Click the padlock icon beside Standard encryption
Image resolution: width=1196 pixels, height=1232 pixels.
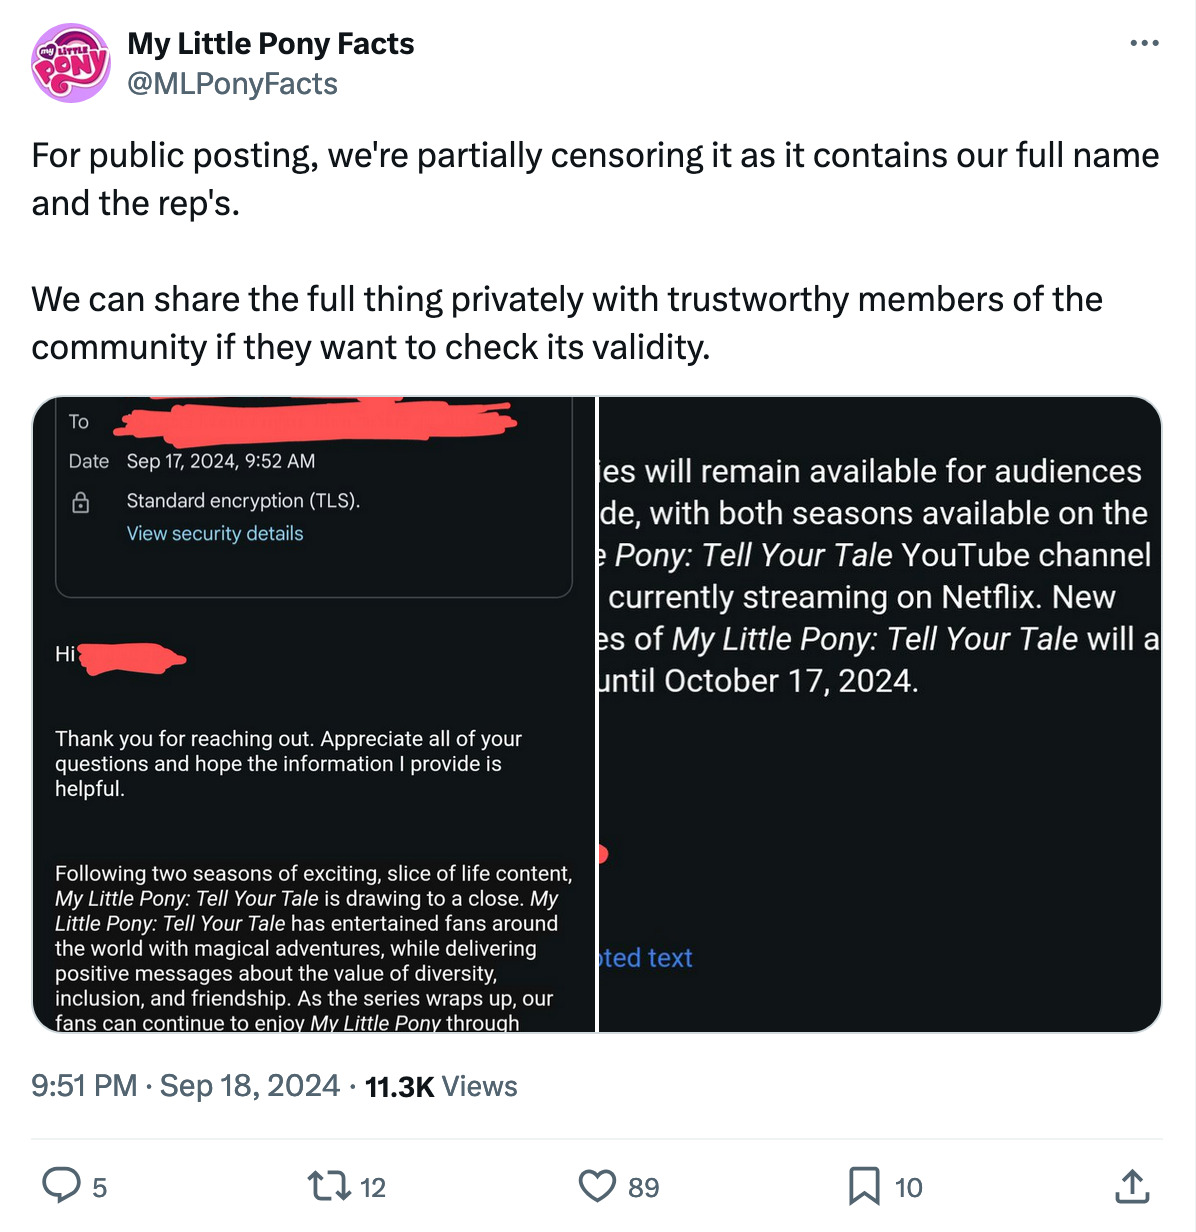pos(81,502)
